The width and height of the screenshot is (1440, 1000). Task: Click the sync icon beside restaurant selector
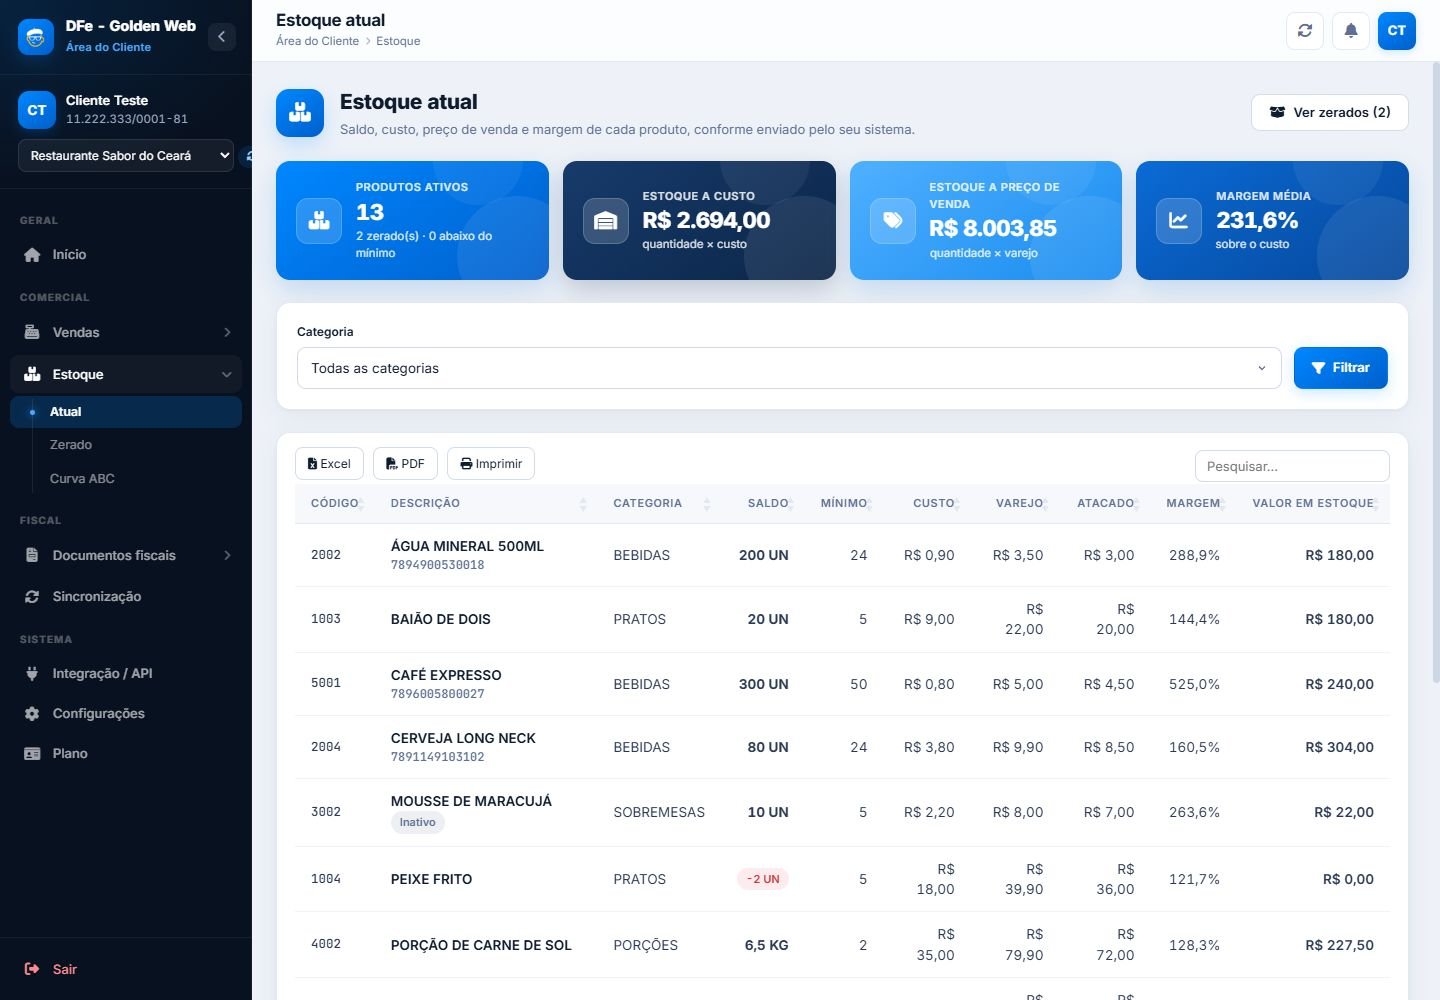click(247, 156)
